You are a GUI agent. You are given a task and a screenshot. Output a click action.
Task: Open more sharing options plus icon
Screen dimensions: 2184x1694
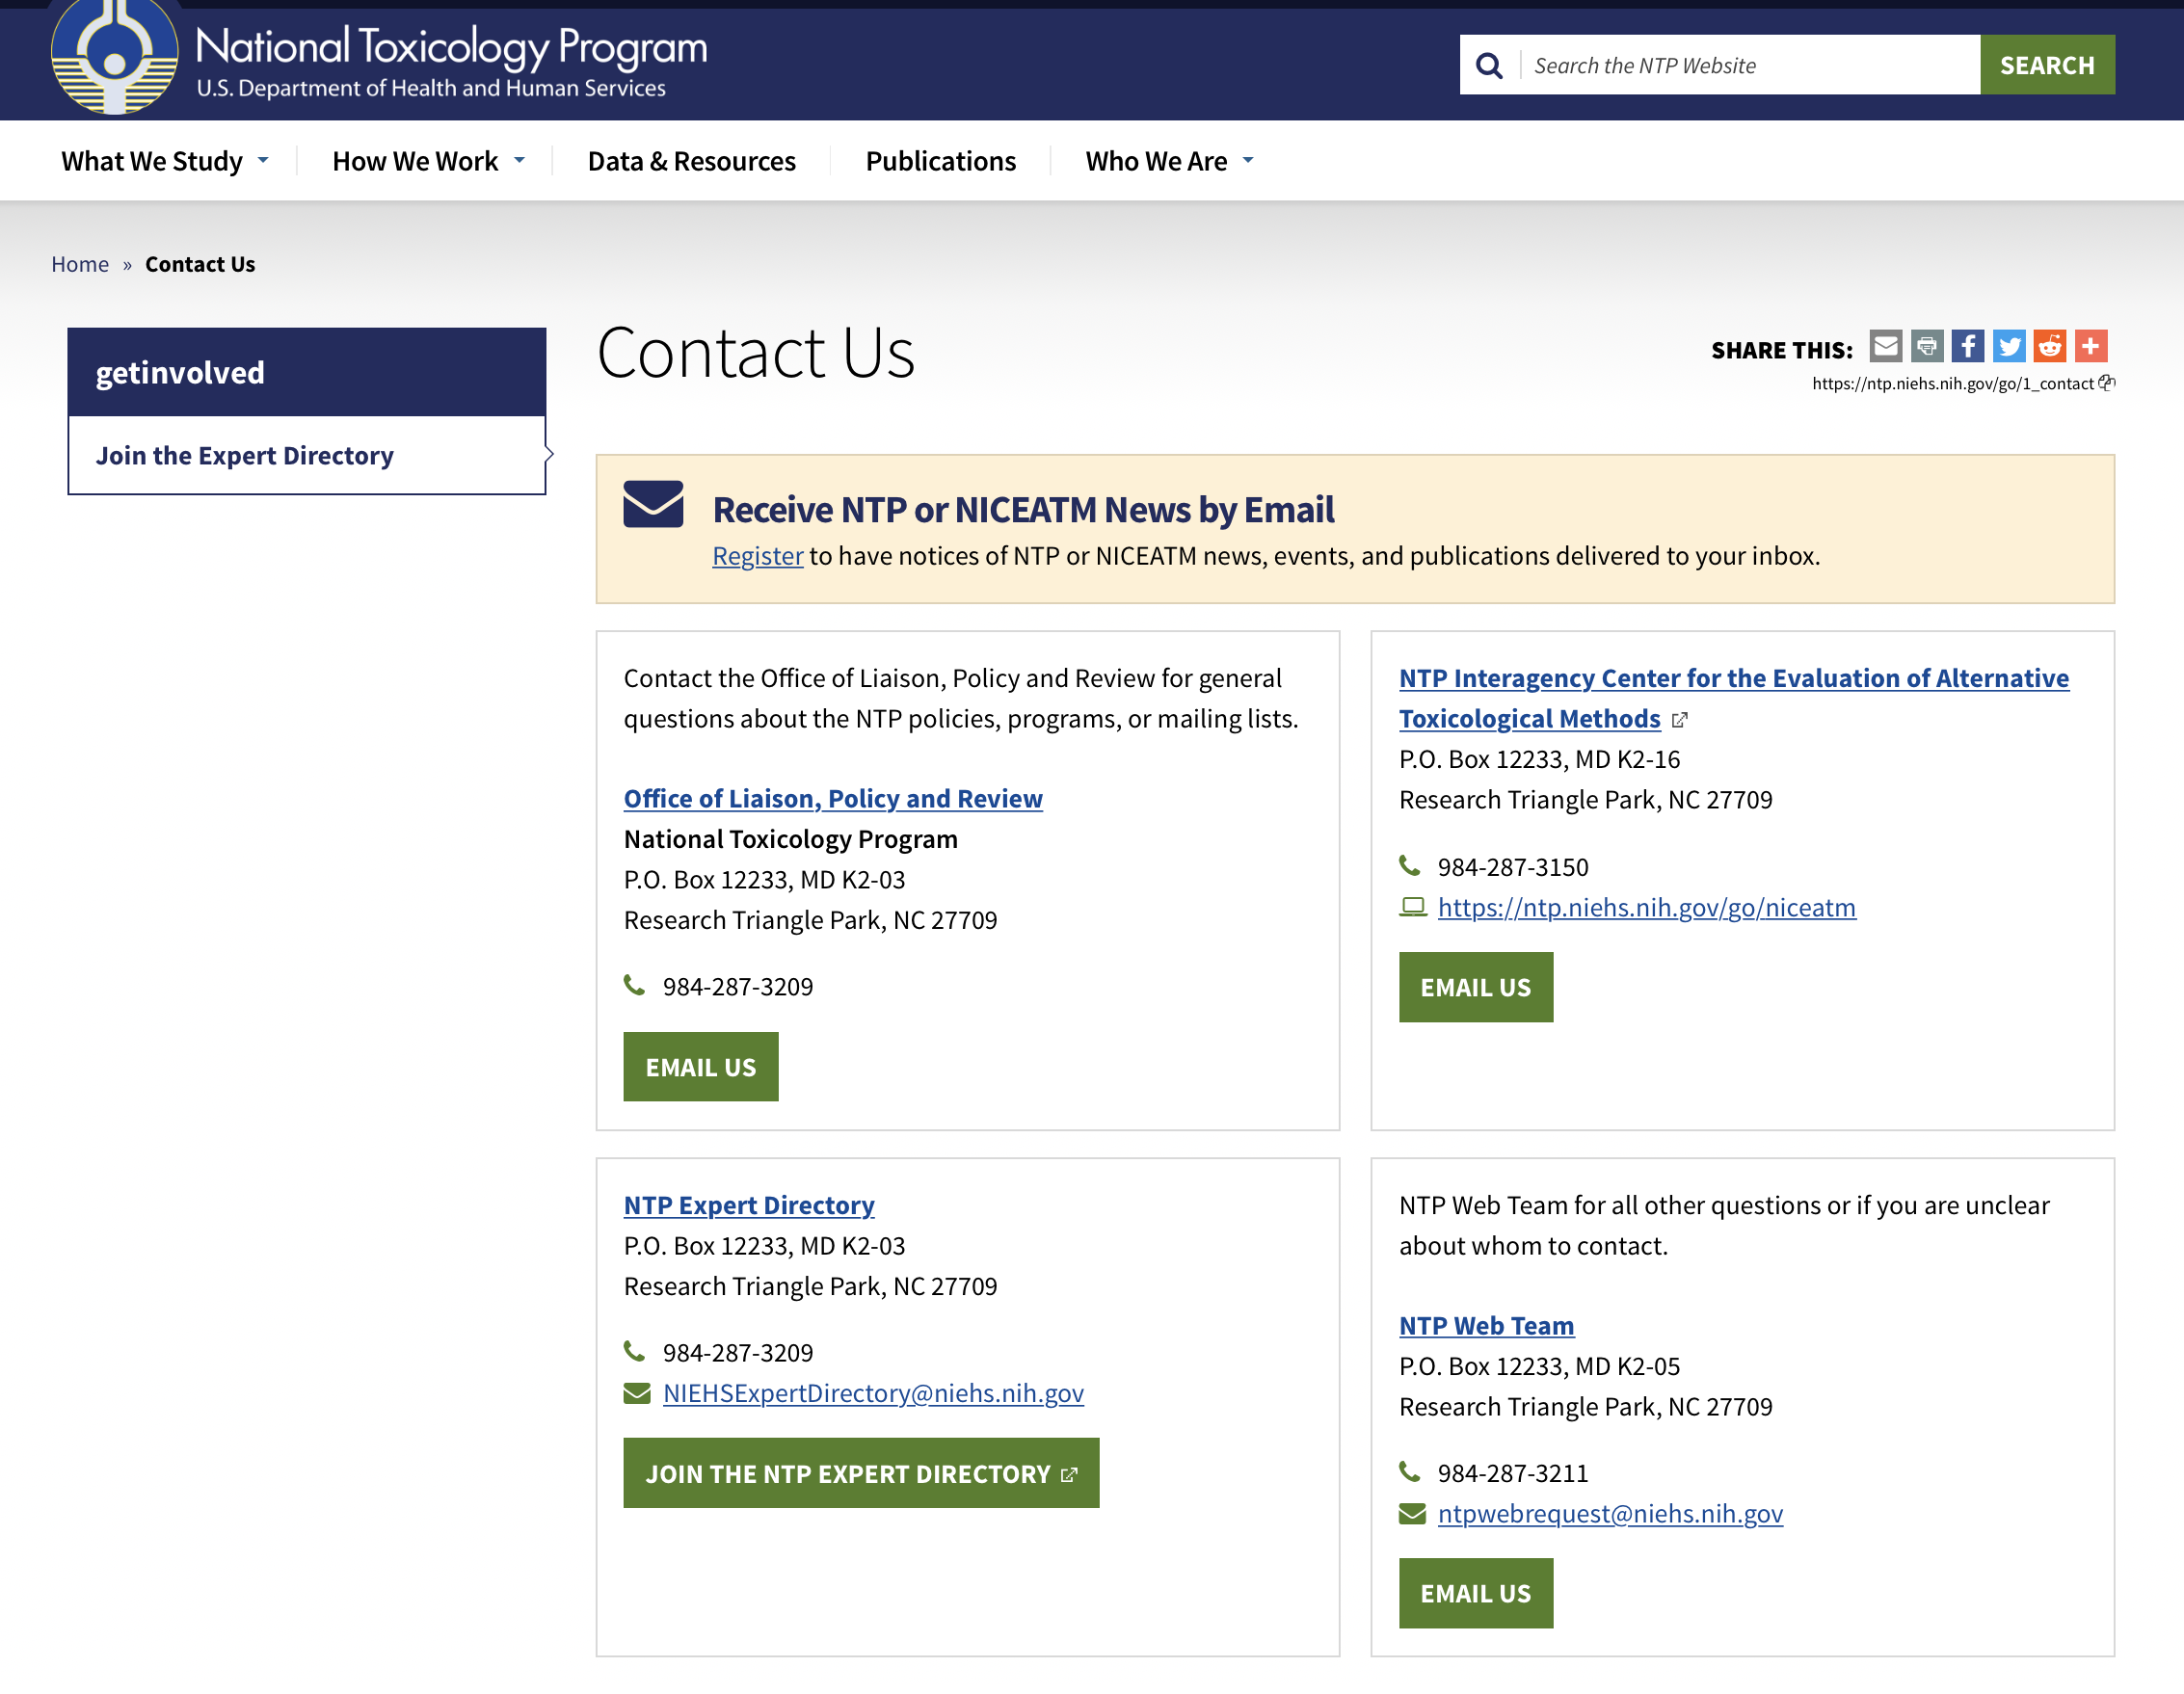[x=2090, y=347]
